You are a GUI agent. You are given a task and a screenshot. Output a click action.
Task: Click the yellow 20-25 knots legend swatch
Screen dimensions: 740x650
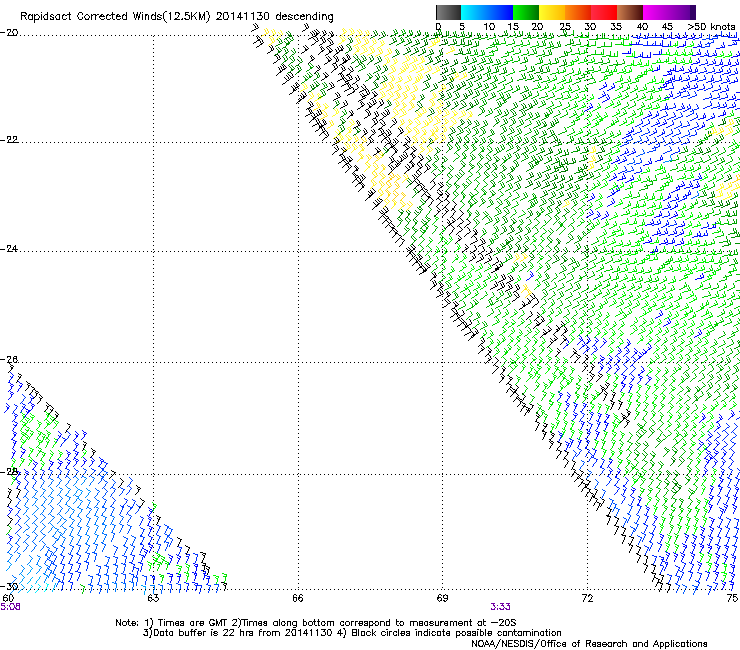(x=552, y=12)
